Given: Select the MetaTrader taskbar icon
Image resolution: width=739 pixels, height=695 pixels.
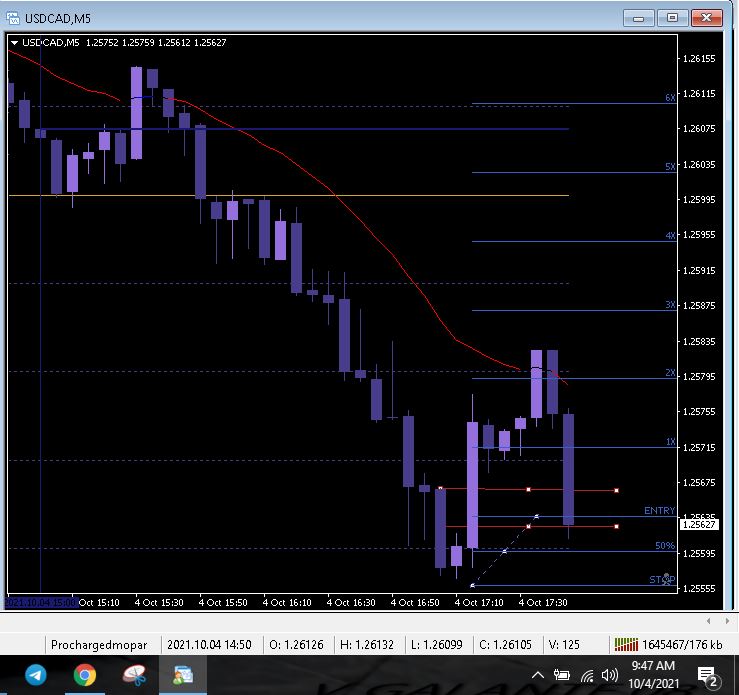Looking at the screenshot, I should [x=183, y=675].
